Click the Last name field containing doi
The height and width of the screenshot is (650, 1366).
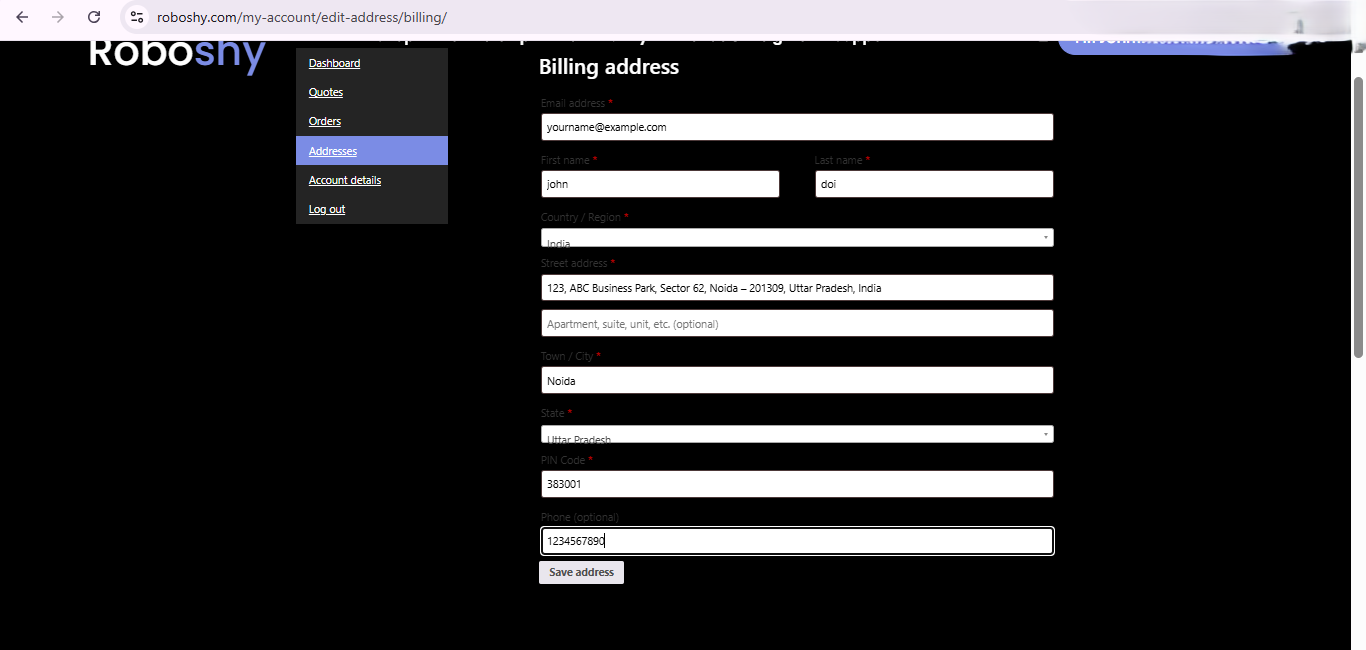934,184
